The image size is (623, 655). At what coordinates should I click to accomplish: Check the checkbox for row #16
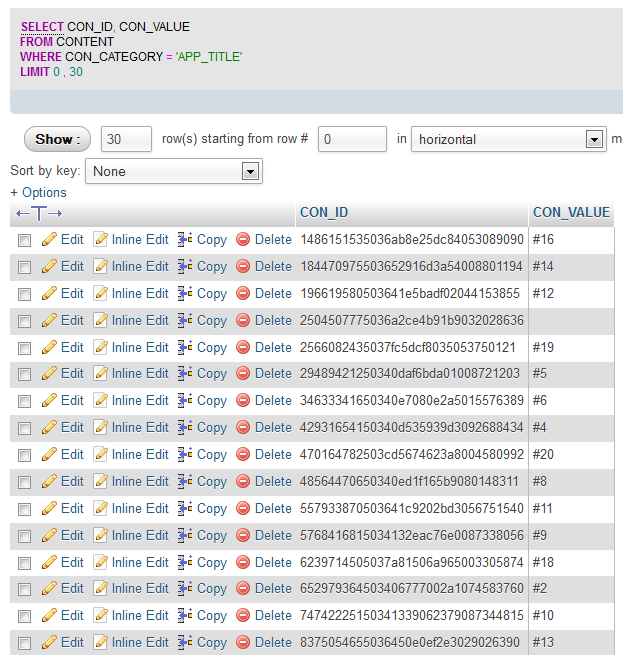click(24, 241)
